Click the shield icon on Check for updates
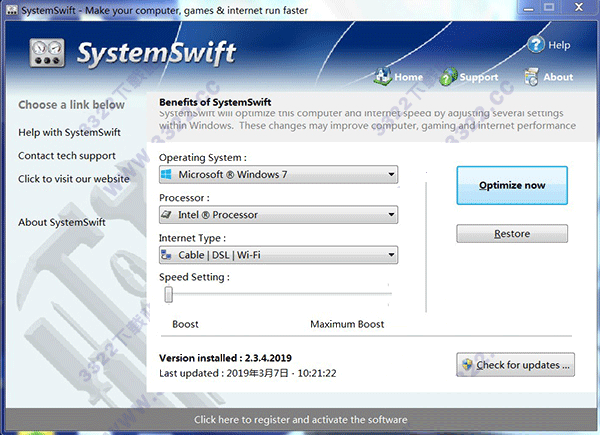 tap(467, 364)
